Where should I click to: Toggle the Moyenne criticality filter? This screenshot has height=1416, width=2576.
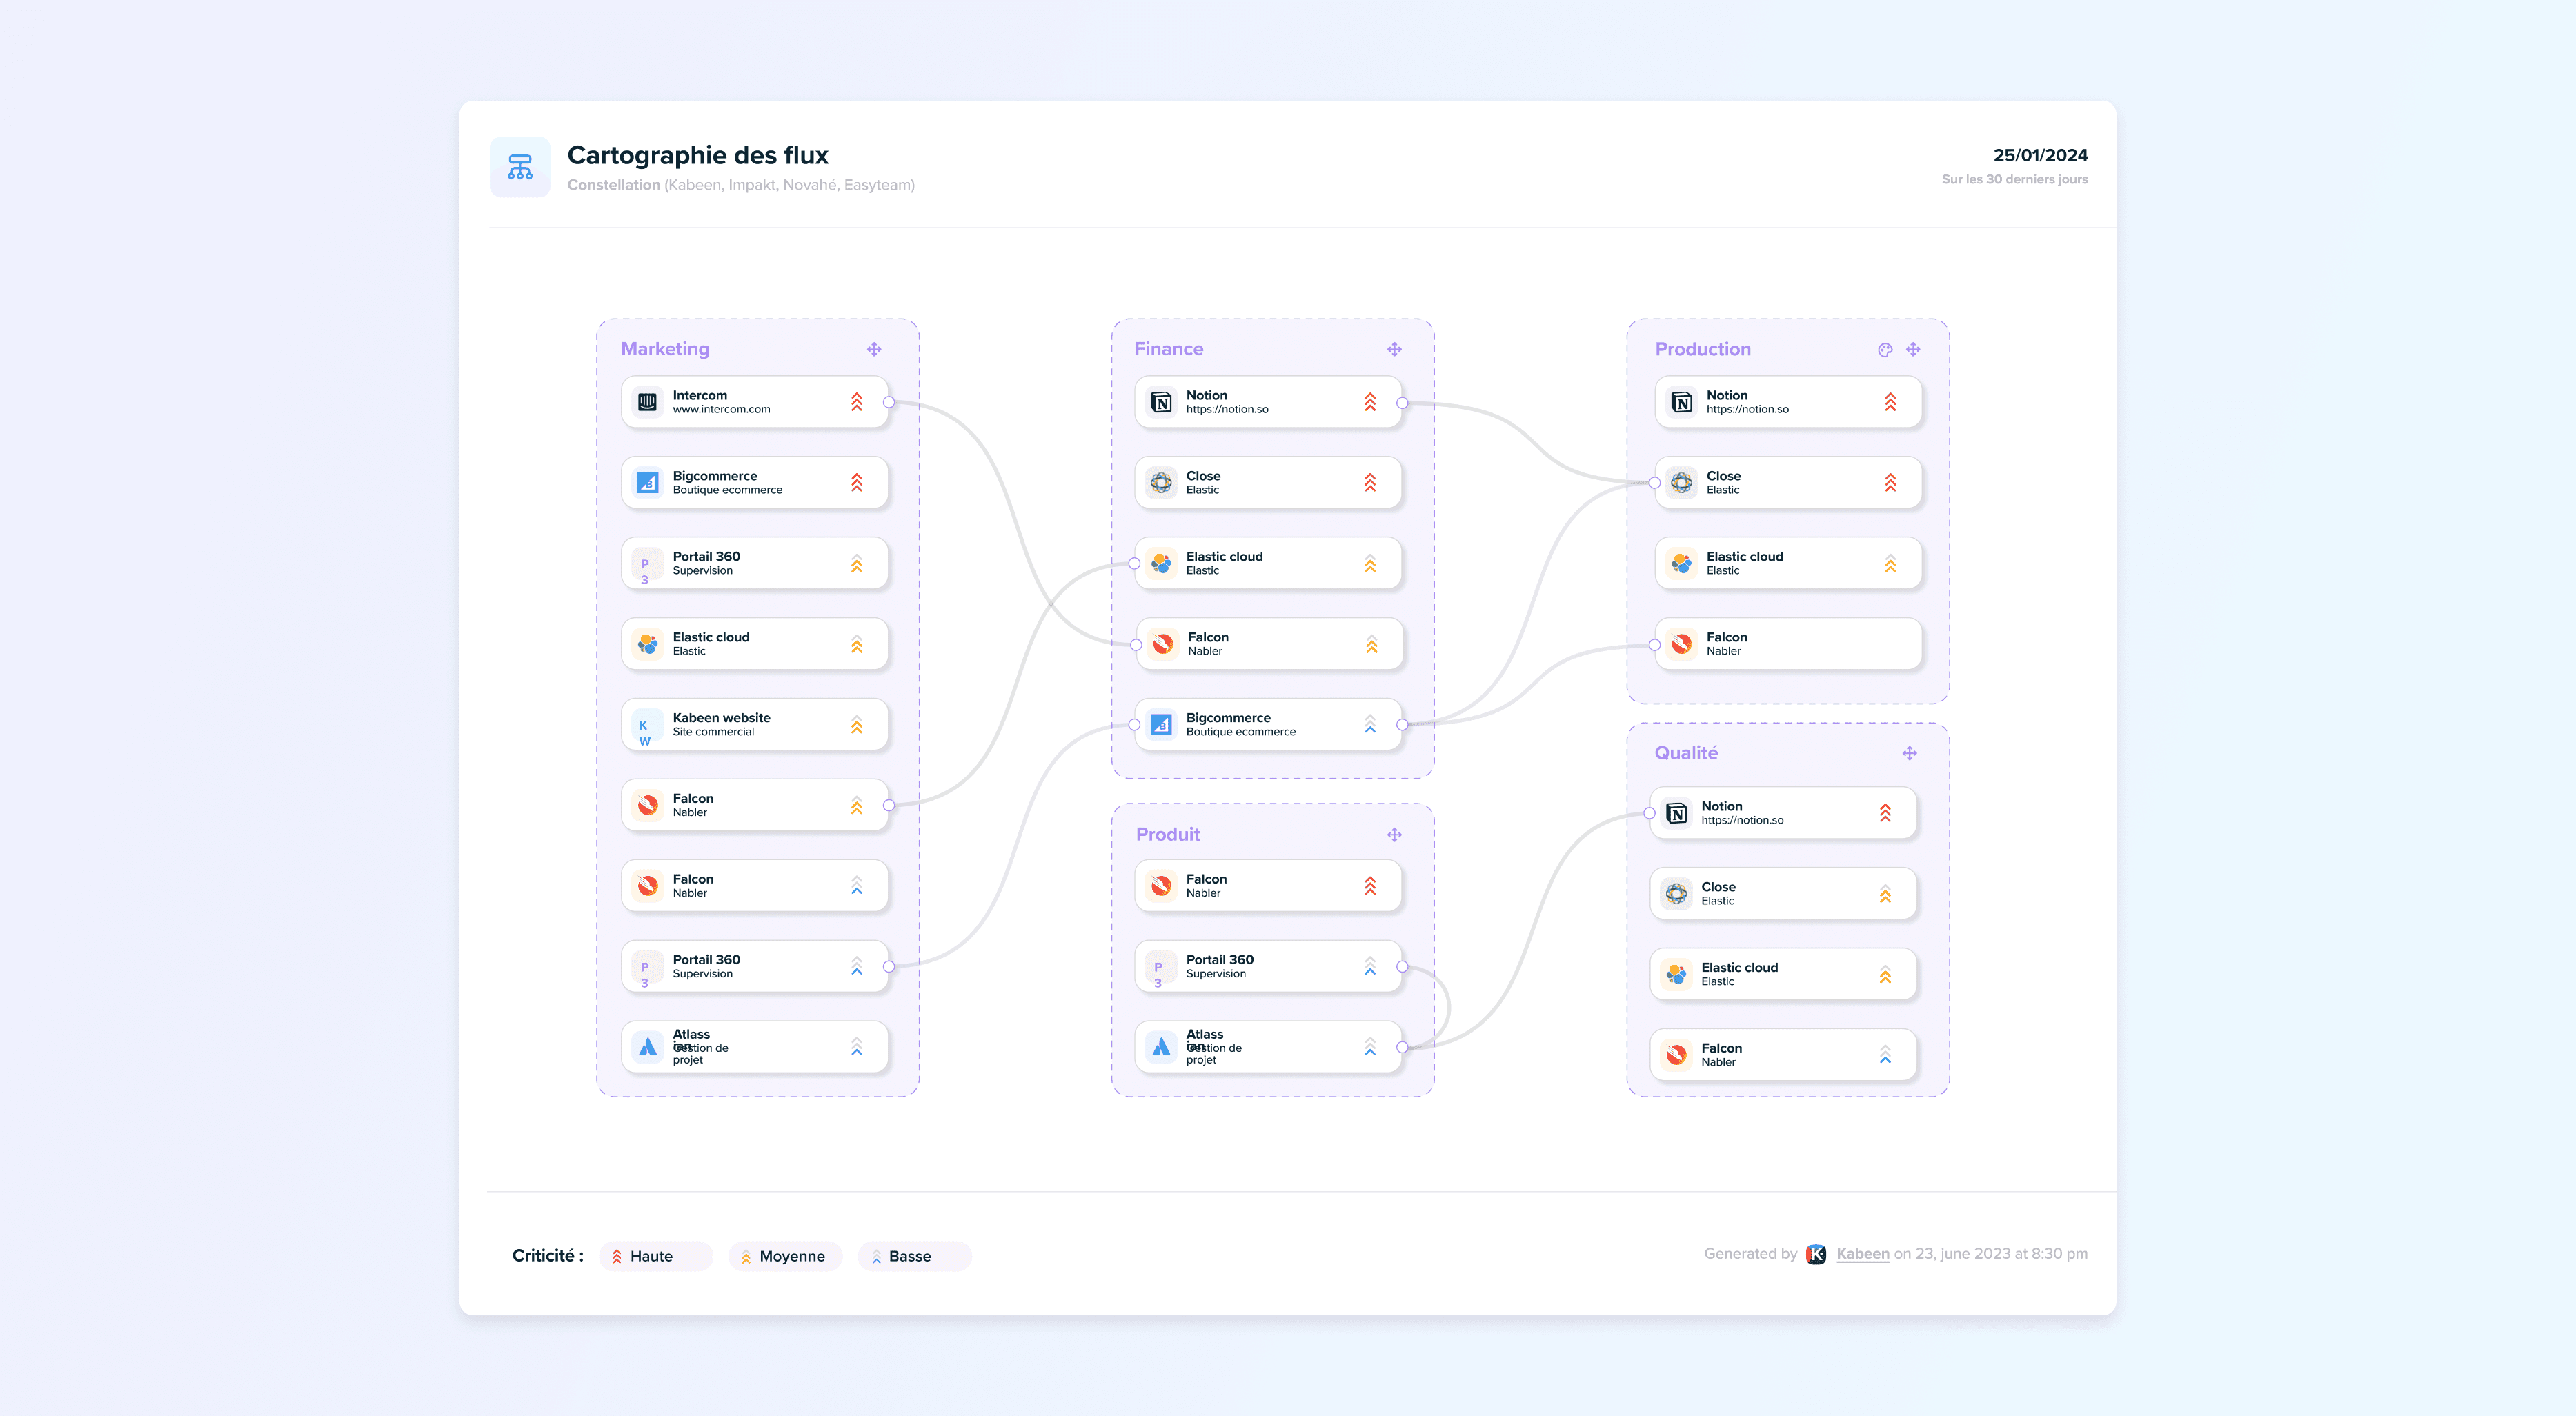click(785, 1256)
